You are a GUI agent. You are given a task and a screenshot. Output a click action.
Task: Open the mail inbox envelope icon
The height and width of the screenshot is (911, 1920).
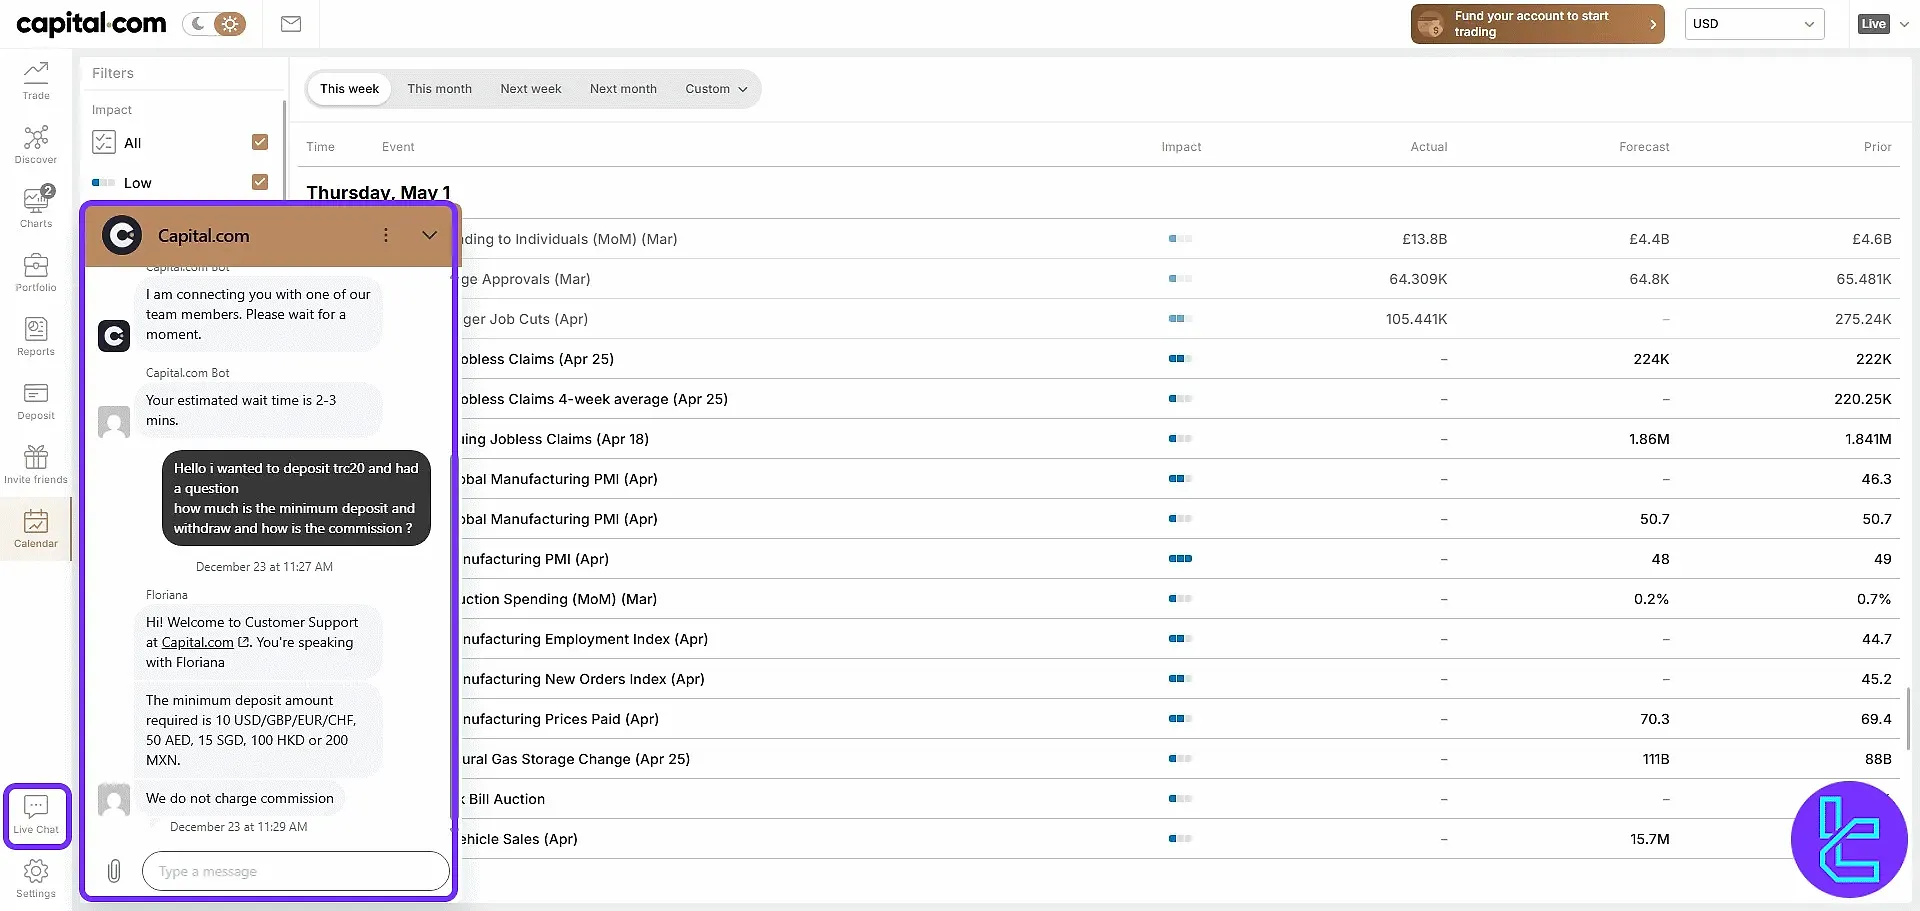point(291,24)
